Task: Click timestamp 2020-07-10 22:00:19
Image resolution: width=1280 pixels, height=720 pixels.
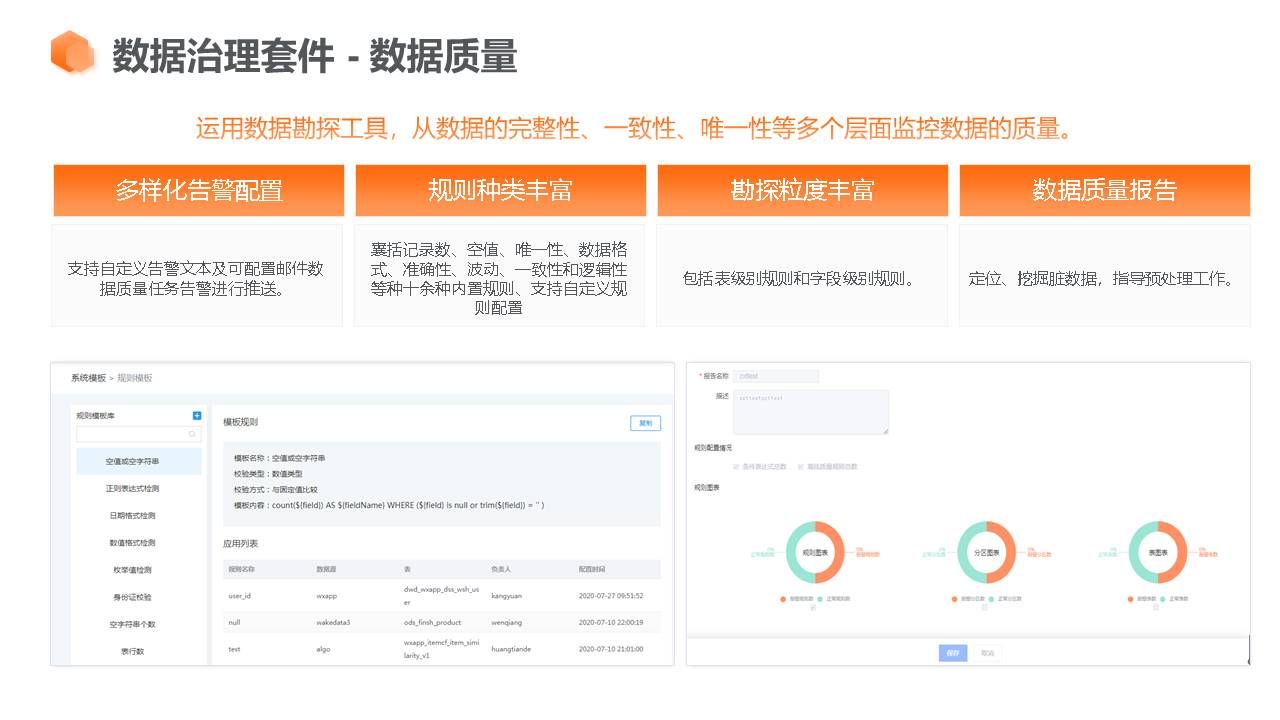Action: coord(611,622)
